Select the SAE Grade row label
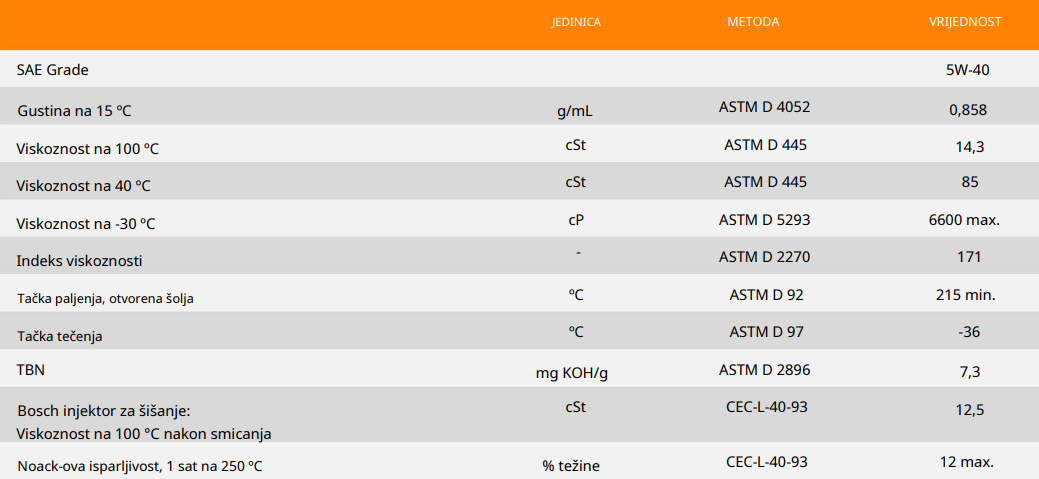 tap(53, 70)
